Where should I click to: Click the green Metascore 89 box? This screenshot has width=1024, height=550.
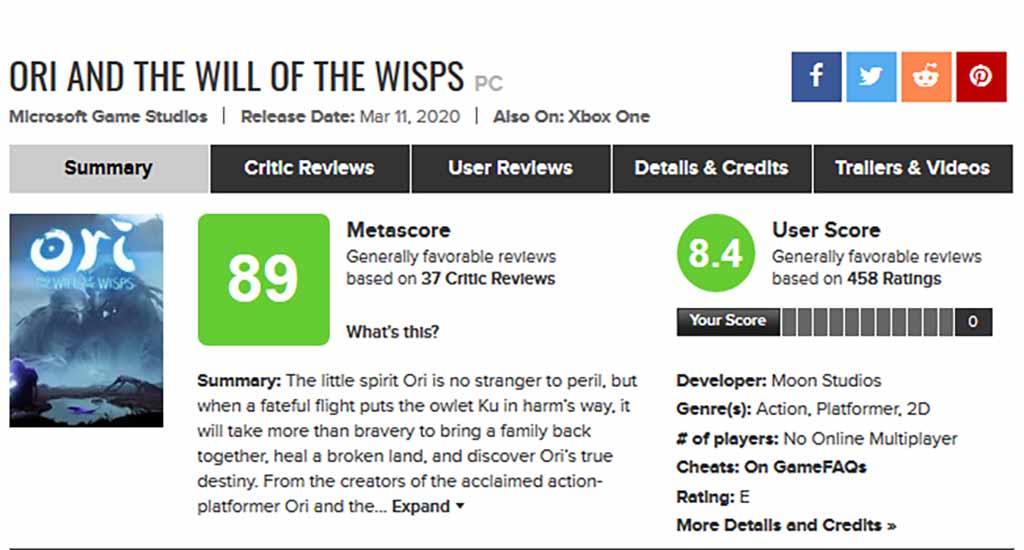pos(264,280)
